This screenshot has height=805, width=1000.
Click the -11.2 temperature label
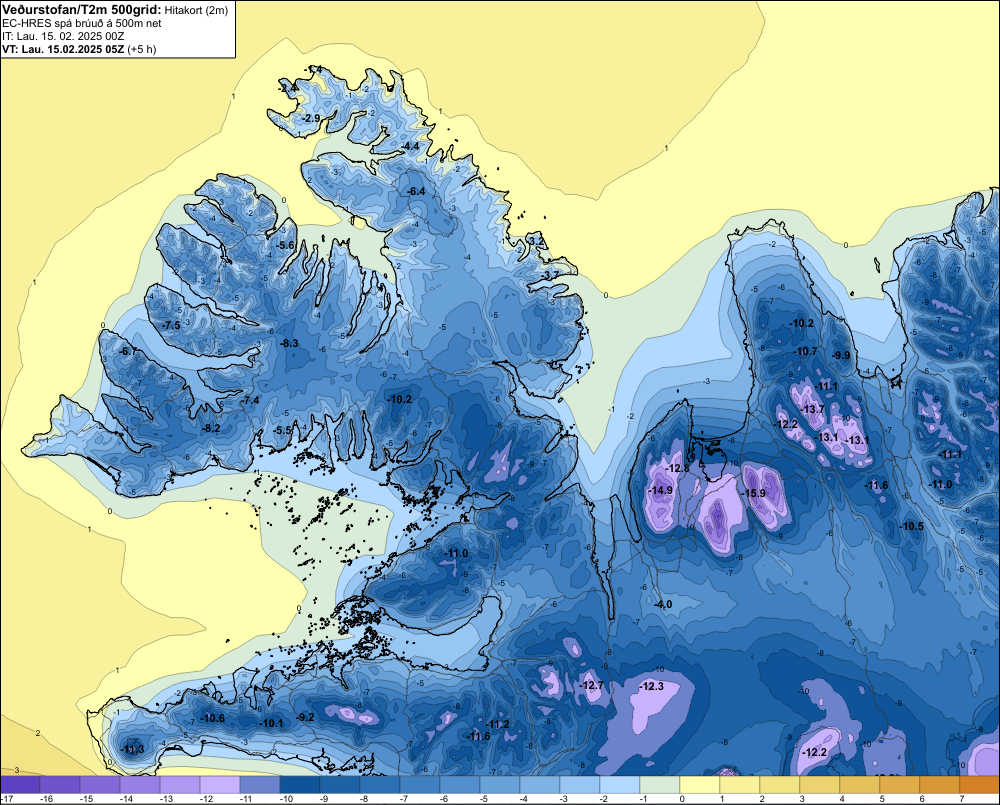498,724
